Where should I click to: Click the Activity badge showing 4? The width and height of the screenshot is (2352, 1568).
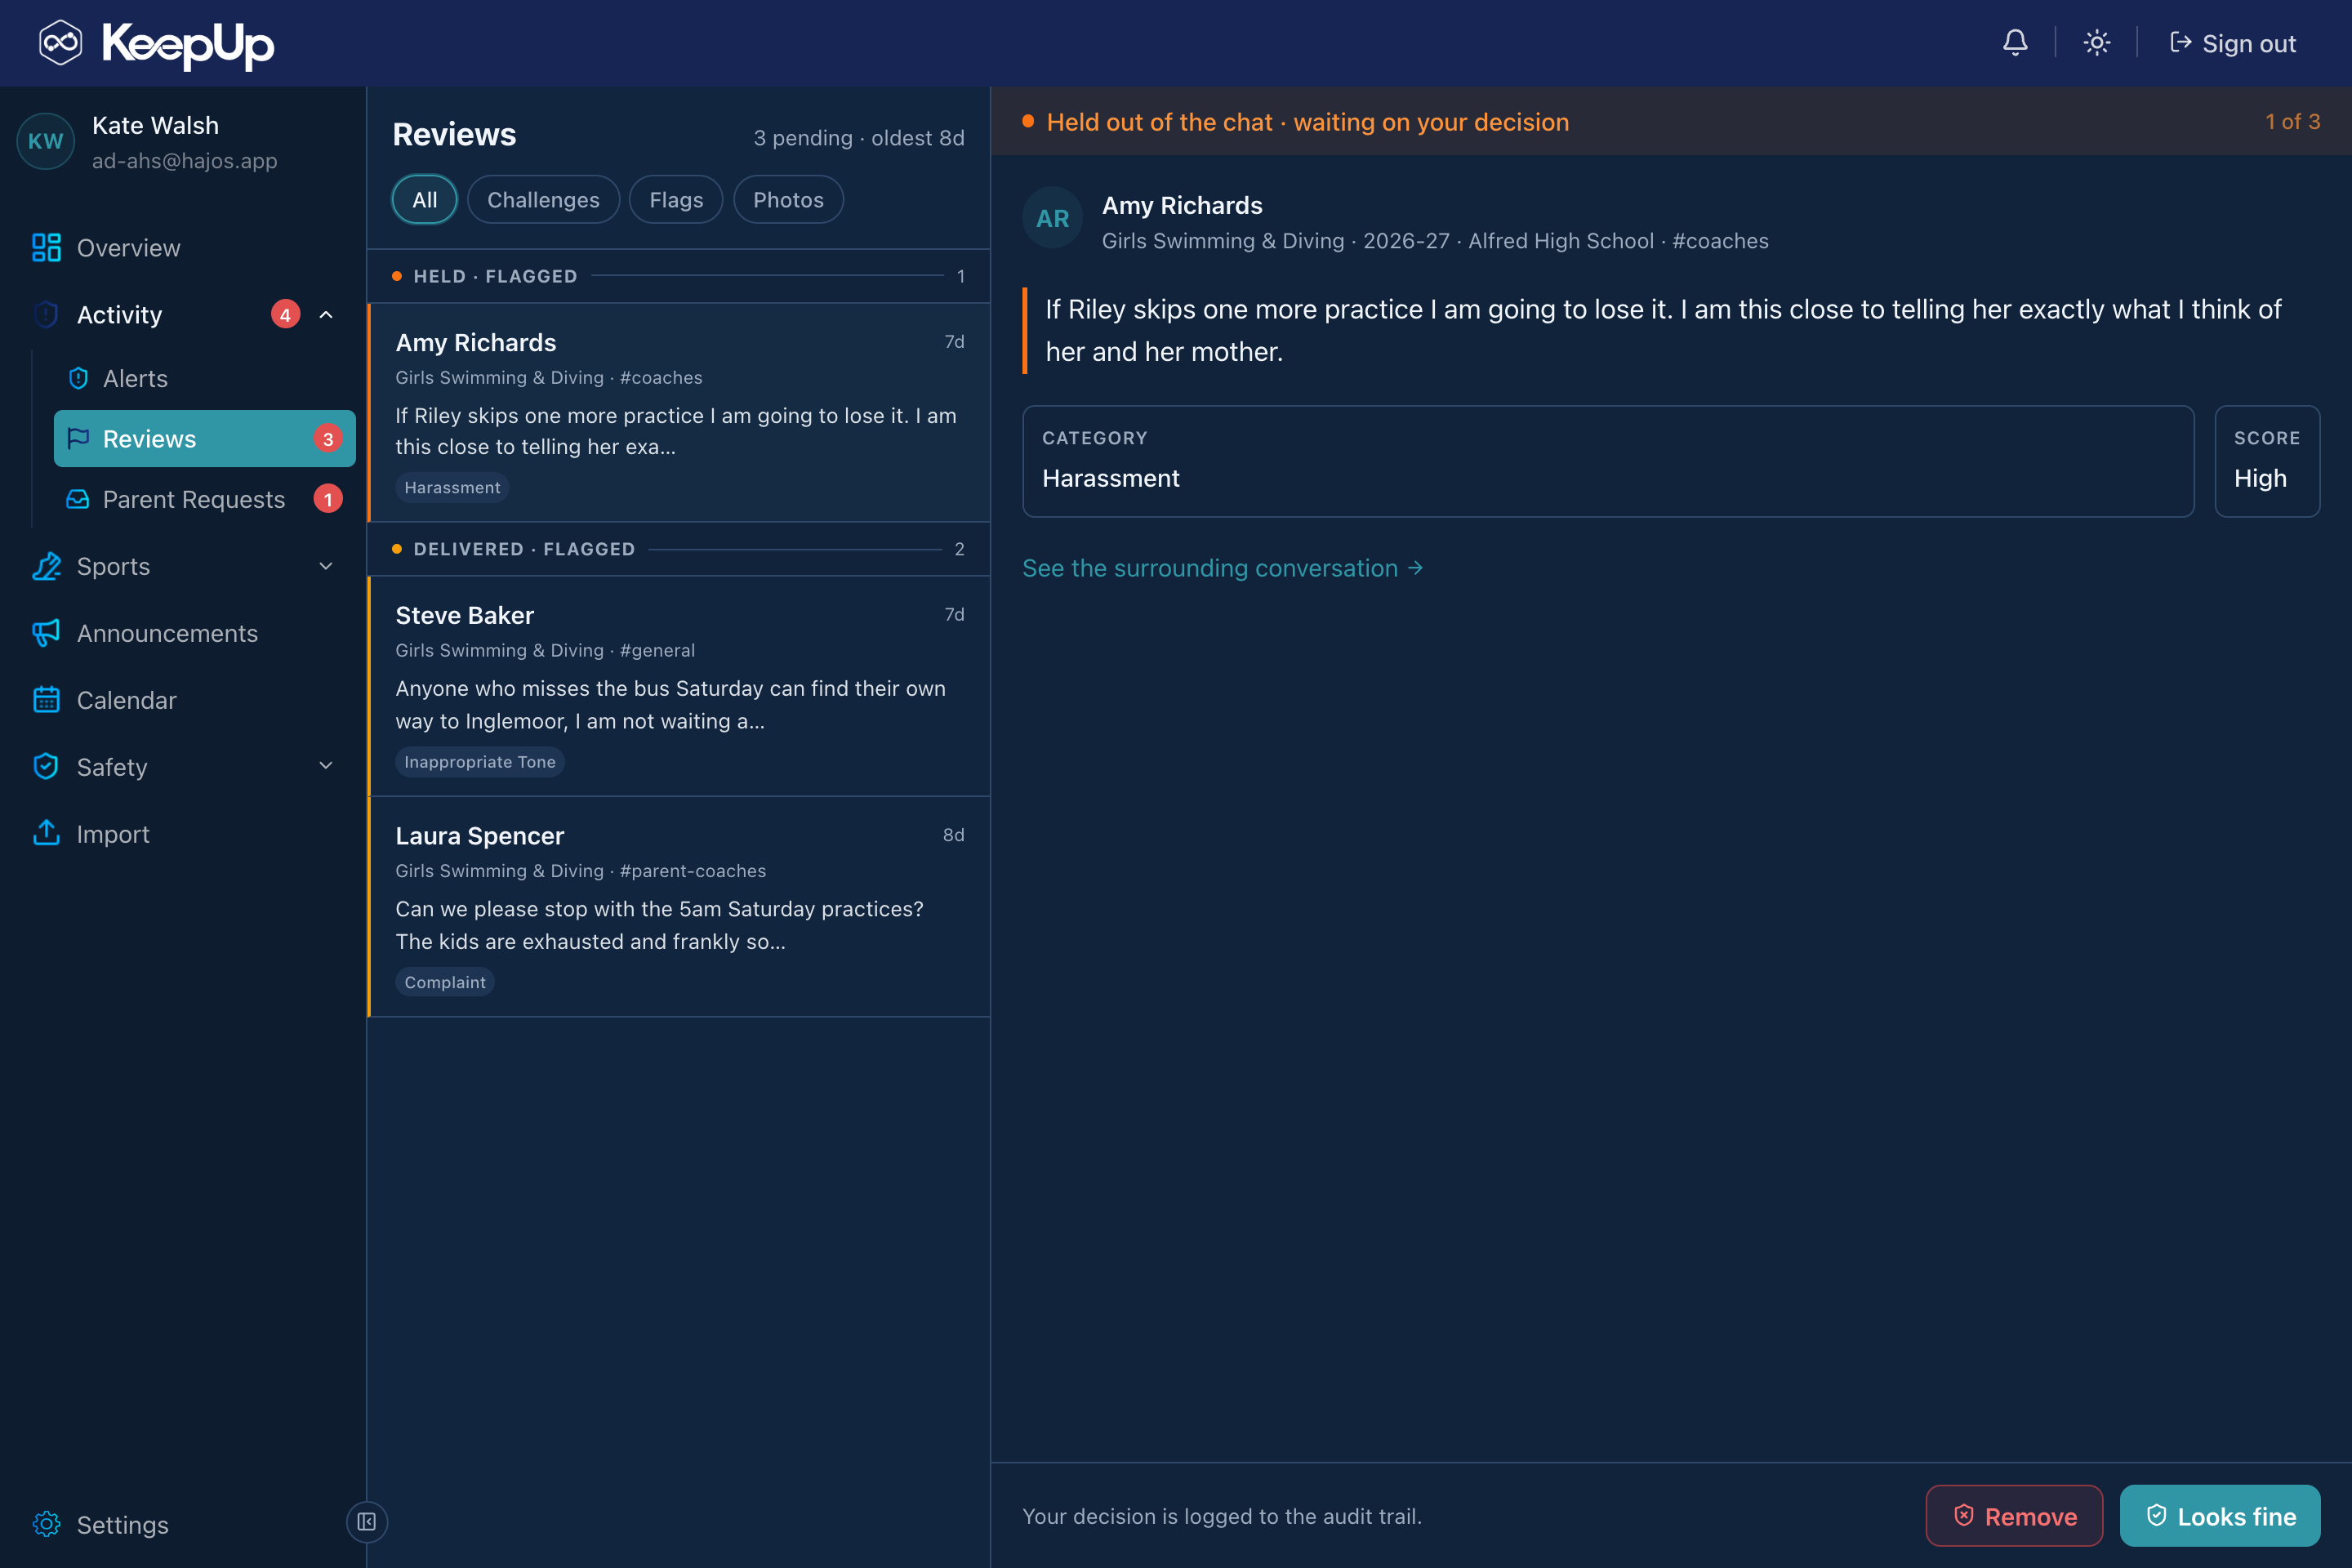tap(285, 314)
